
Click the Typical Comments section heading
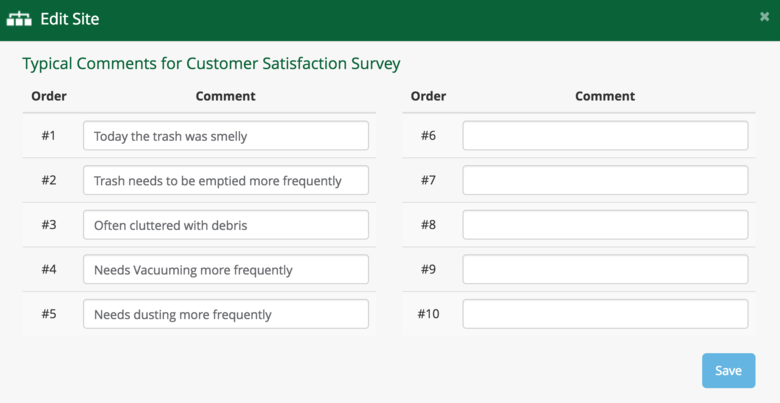211,64
